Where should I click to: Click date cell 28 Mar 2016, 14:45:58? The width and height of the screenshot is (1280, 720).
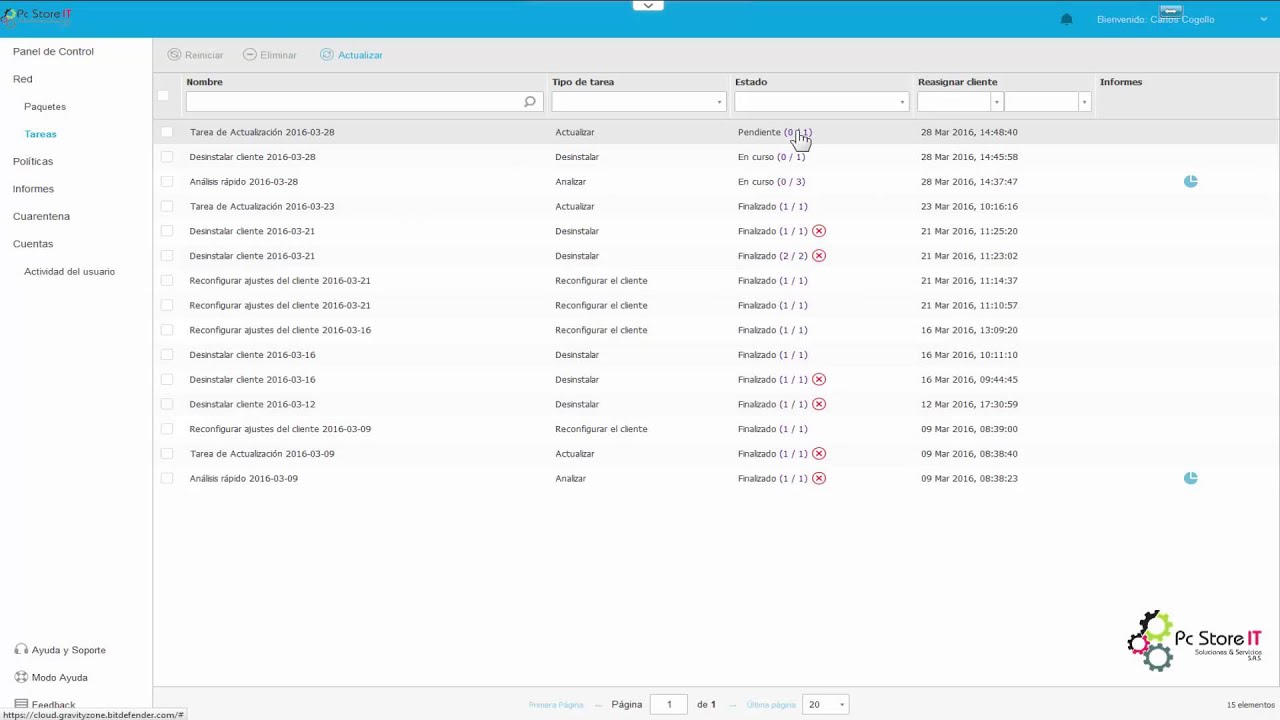969,157
